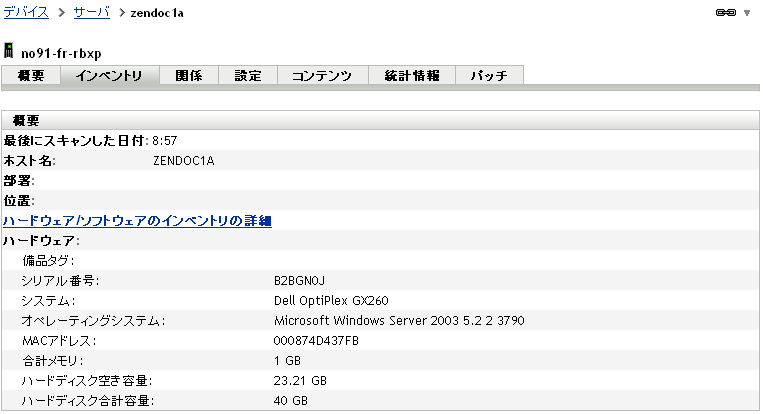This screenshot has height=414, width=763.
Task: Click the Microsoft Windows Server 2003 value
Action: [x=399, y=320]
